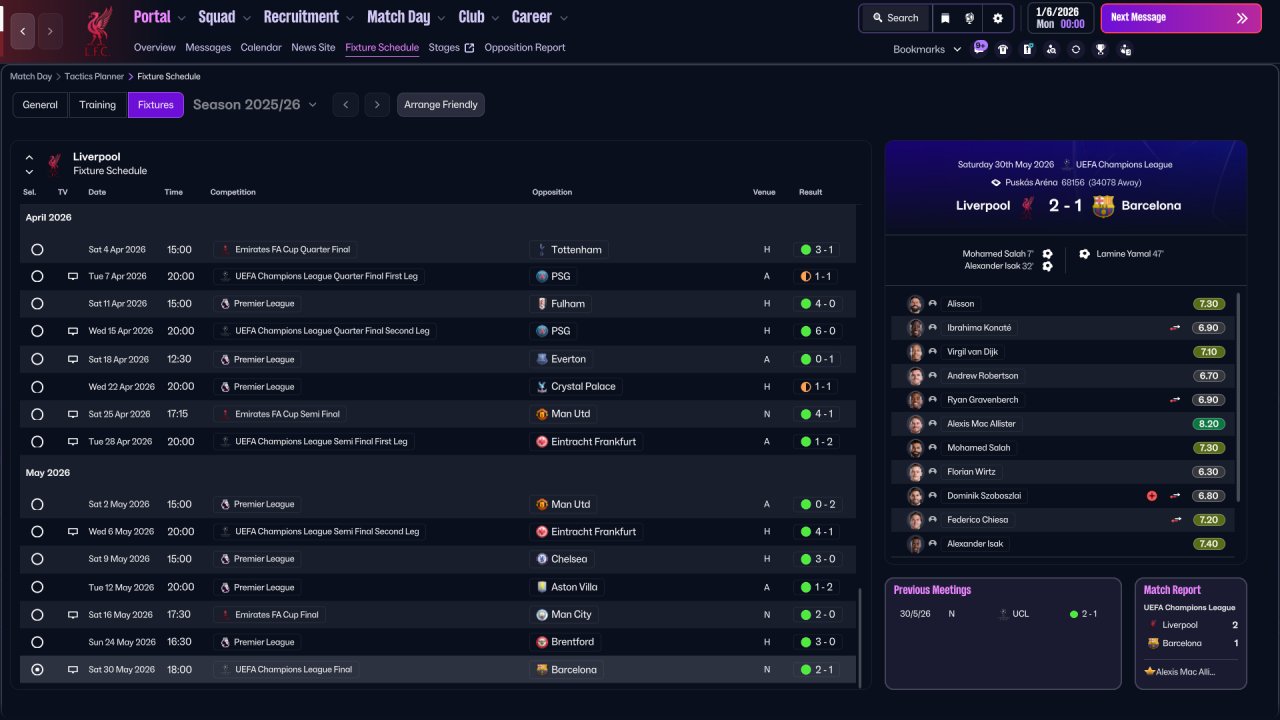
Task: Select the Fulham 11 Apr fixture radio button
Action: 37,304
